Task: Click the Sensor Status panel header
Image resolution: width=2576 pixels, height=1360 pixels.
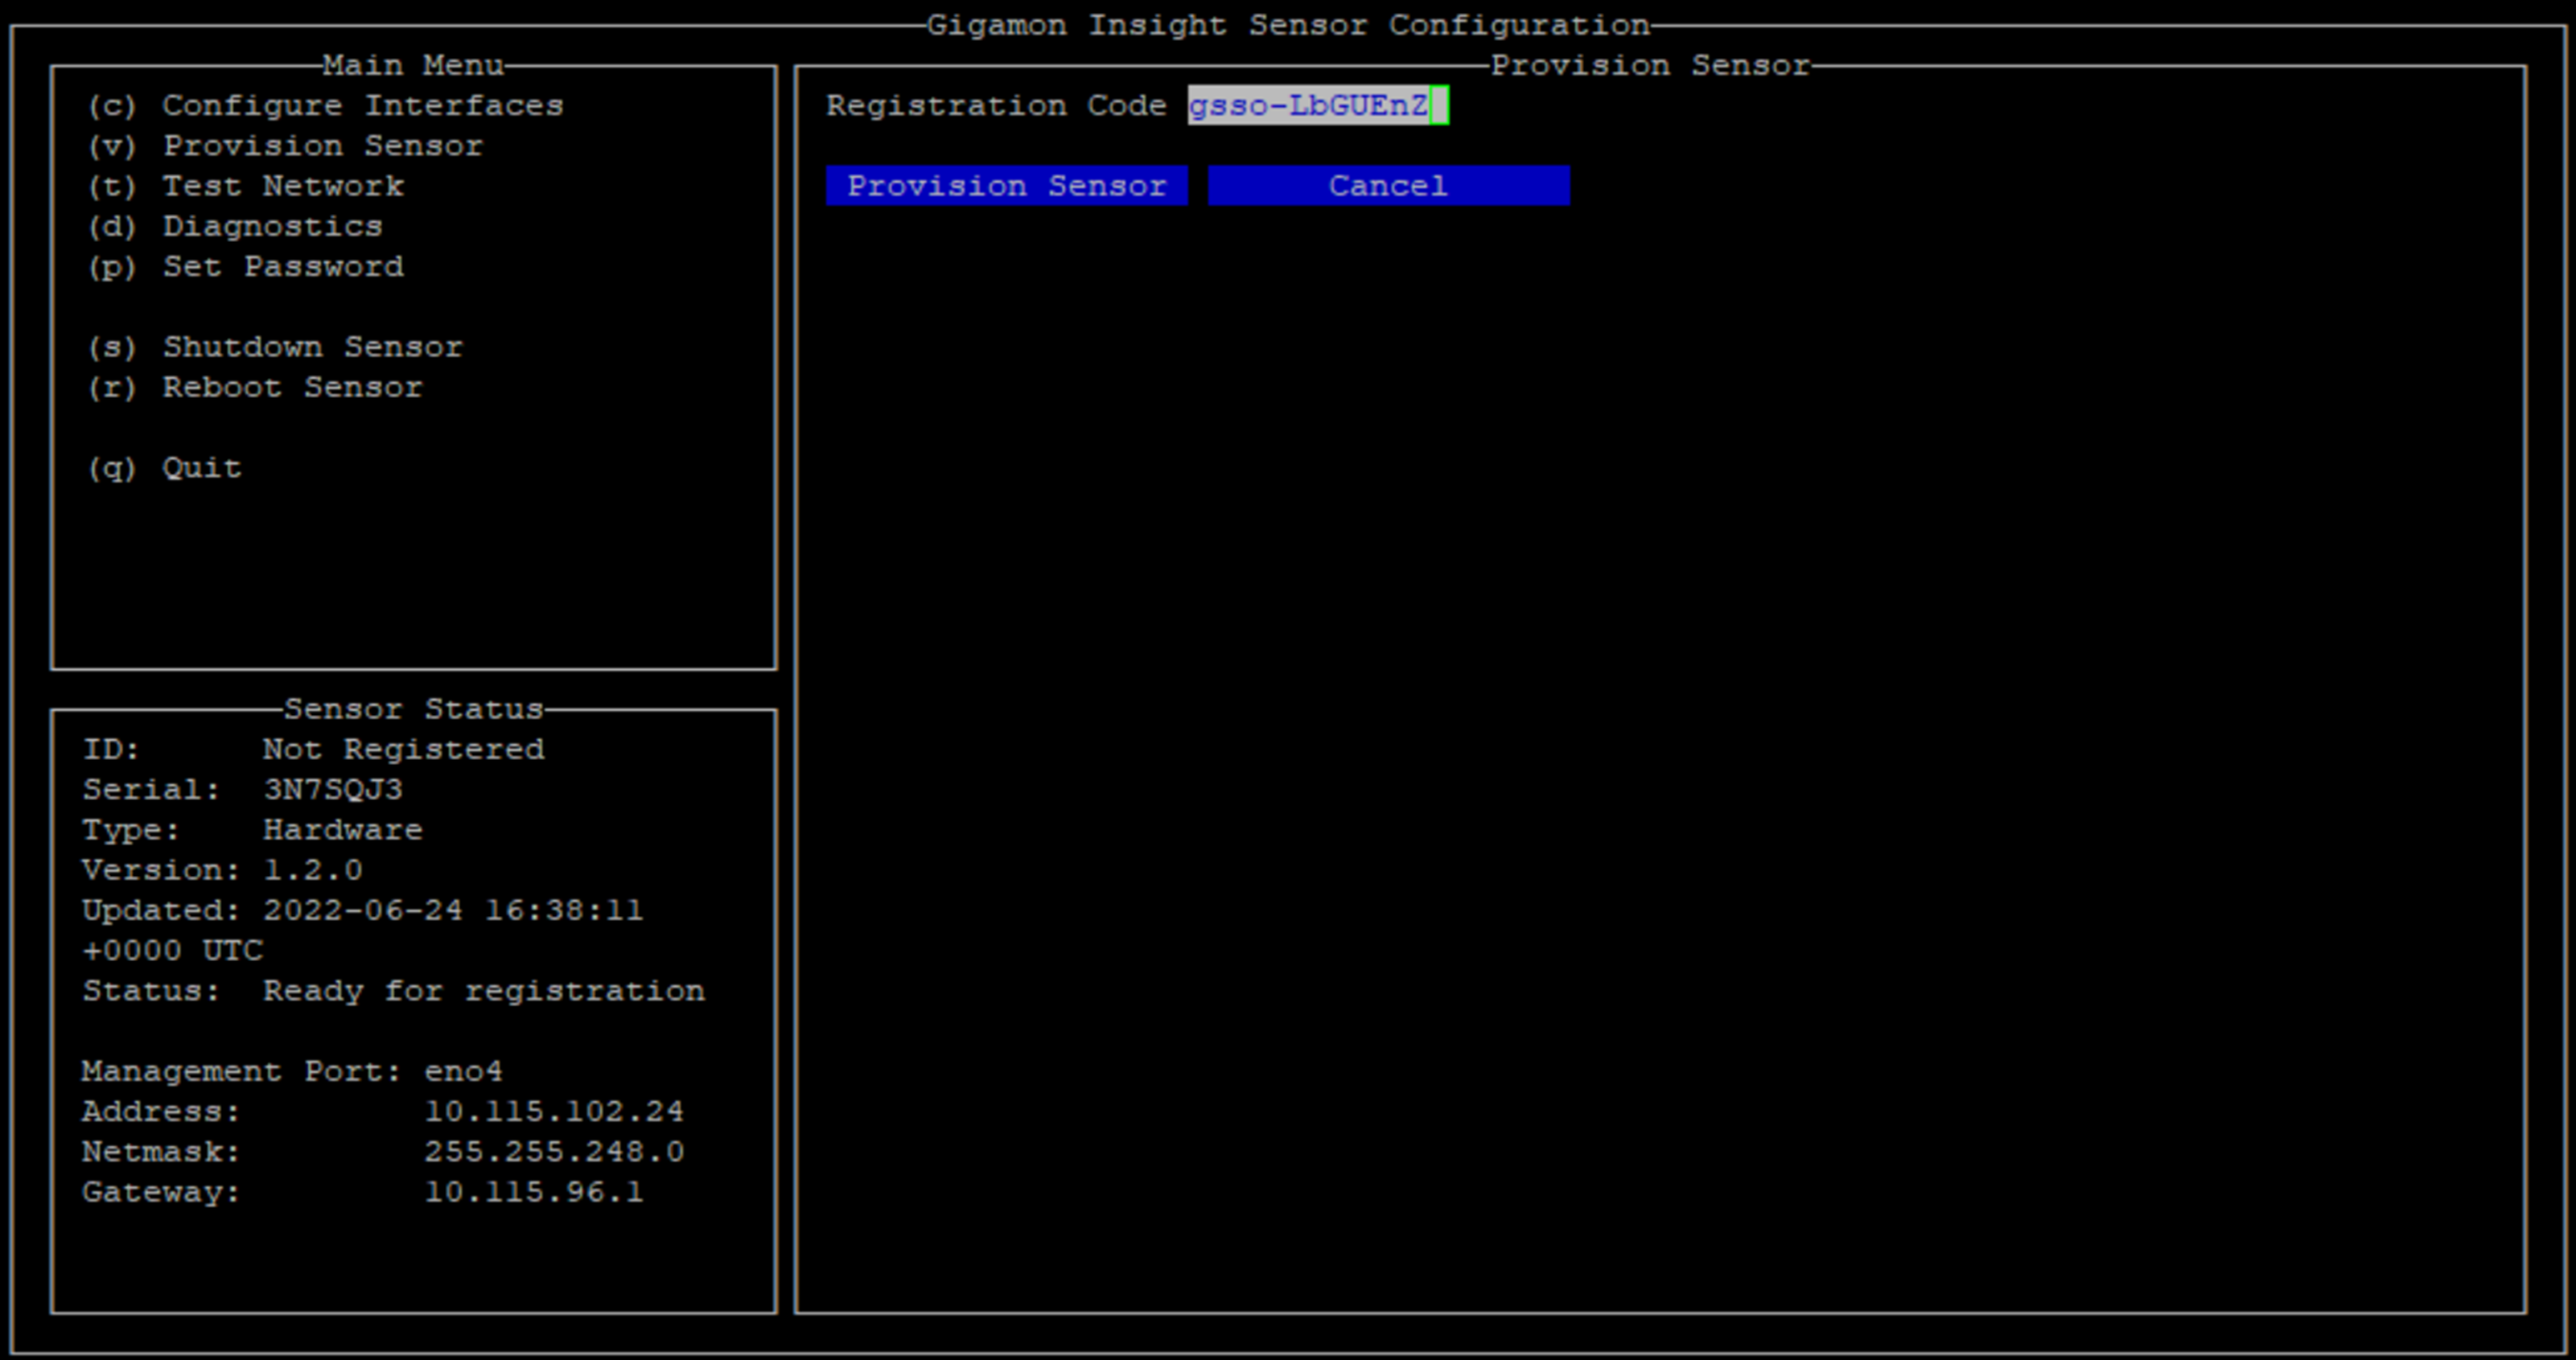Action: click(412, 709)
